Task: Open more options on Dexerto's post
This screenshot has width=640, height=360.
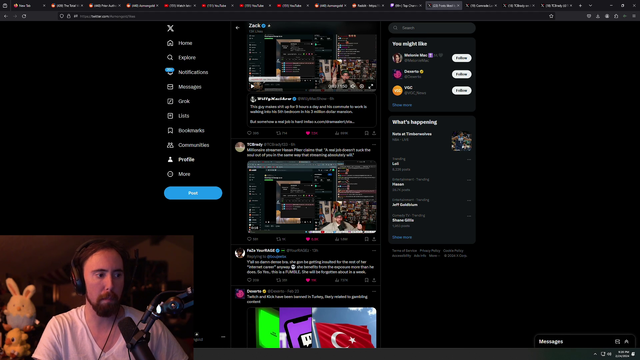Action: click(x=374, y=291)
